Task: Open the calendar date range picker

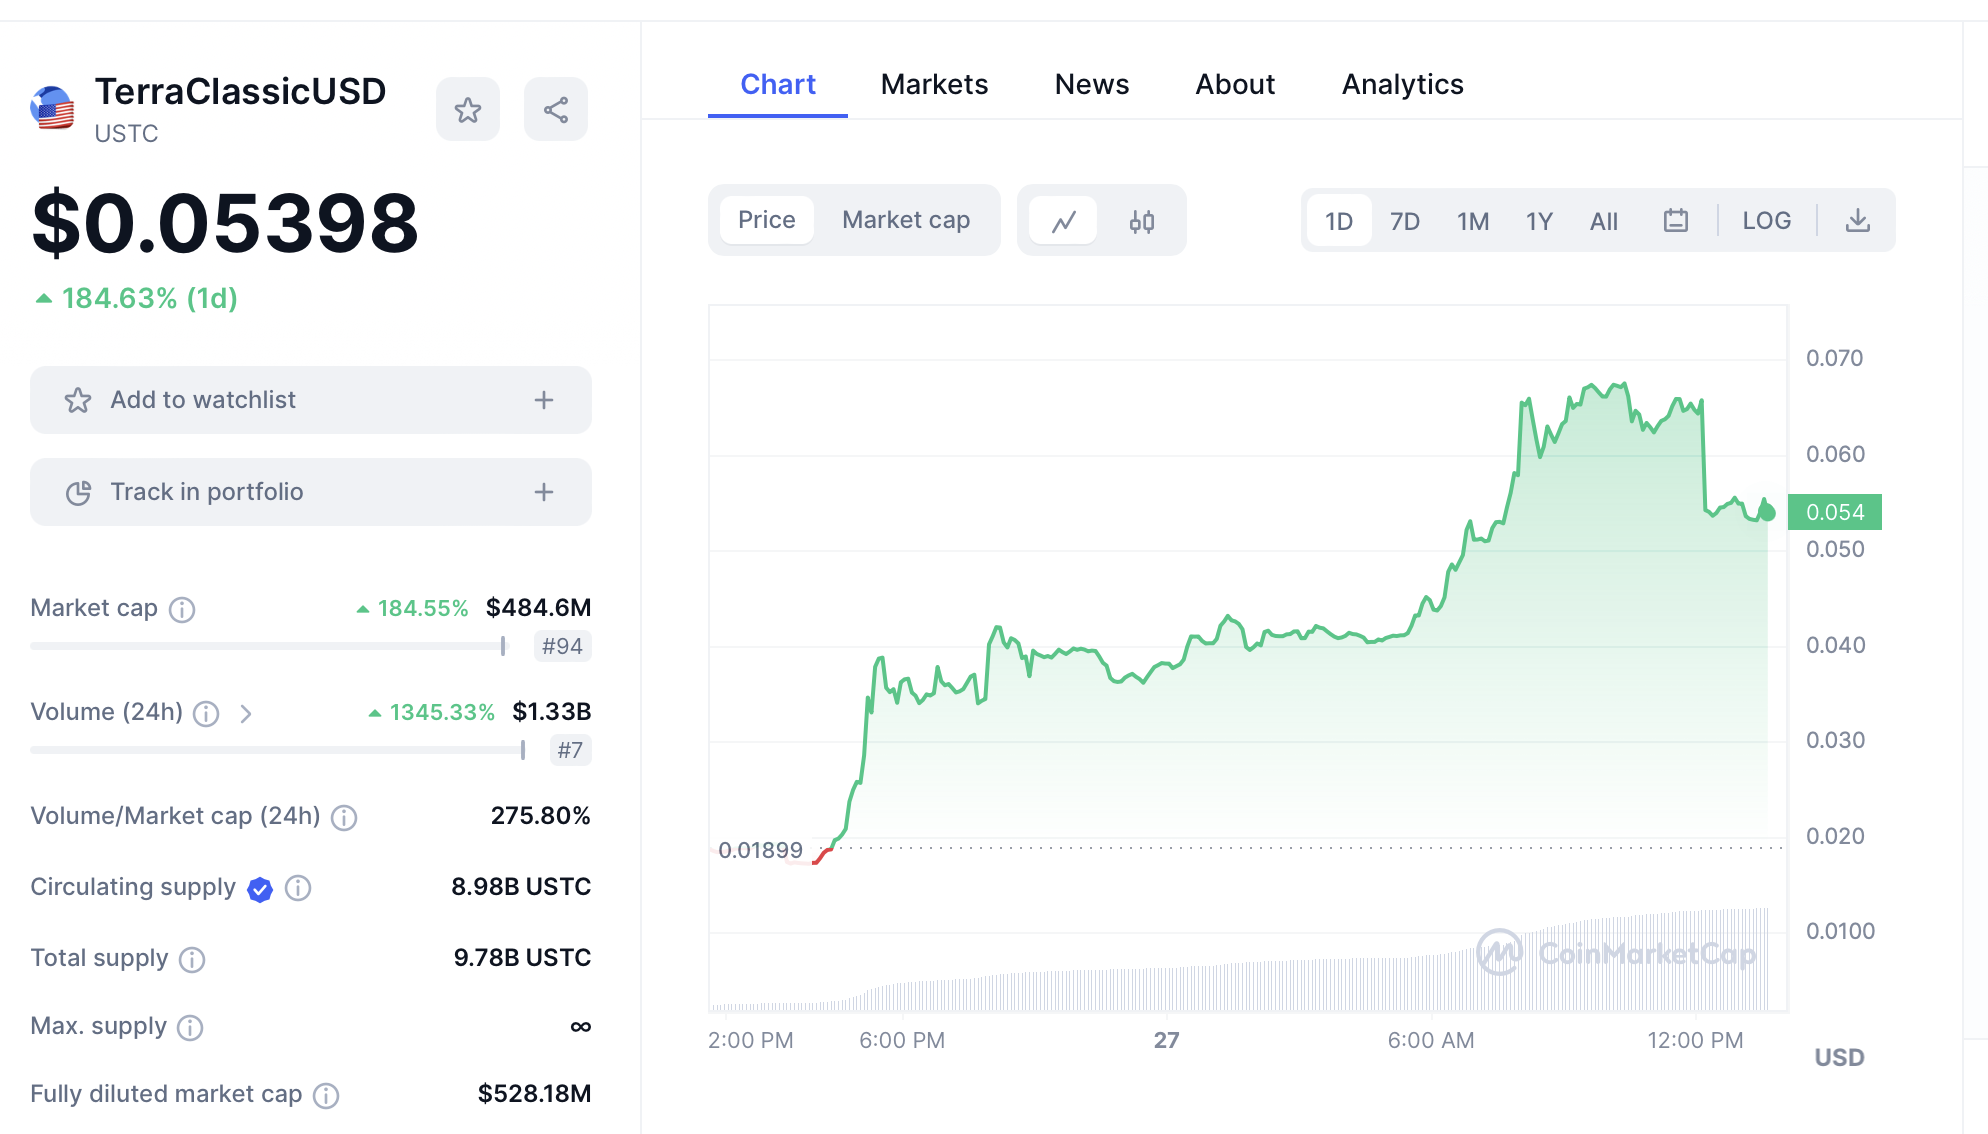Action: point(1676,221)
